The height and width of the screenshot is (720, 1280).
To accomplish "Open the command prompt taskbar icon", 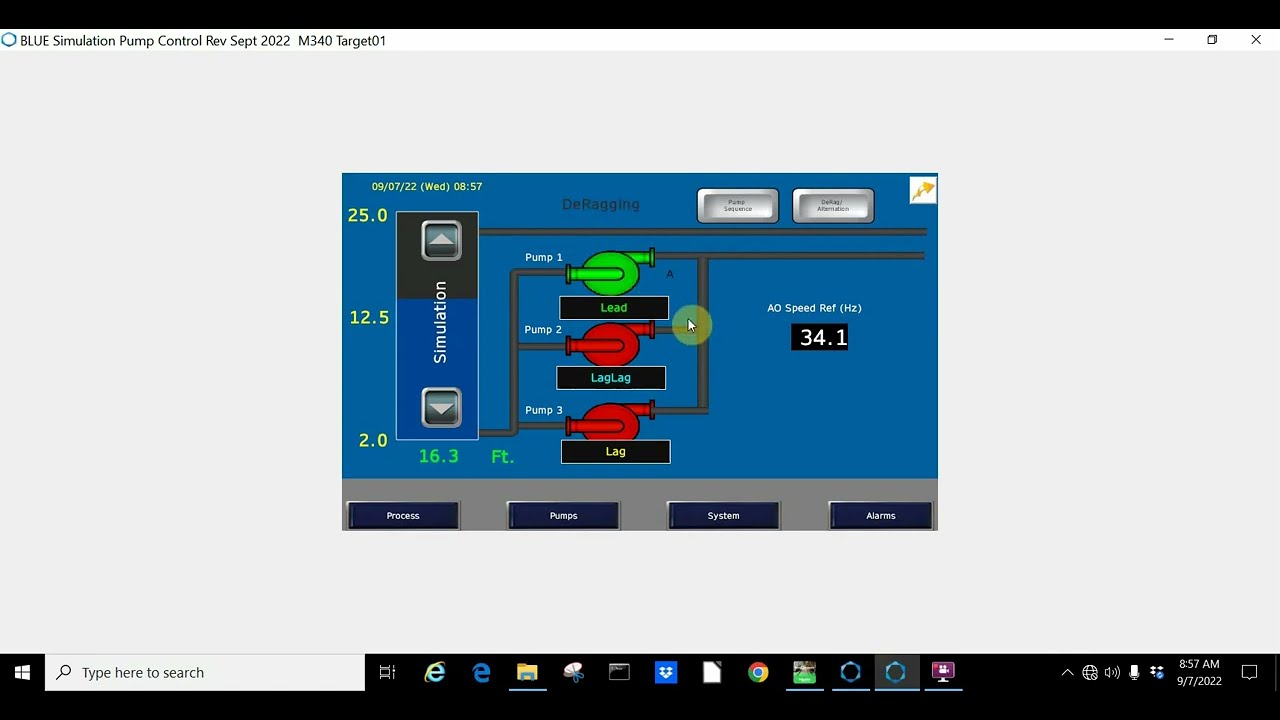I will 619,673.
